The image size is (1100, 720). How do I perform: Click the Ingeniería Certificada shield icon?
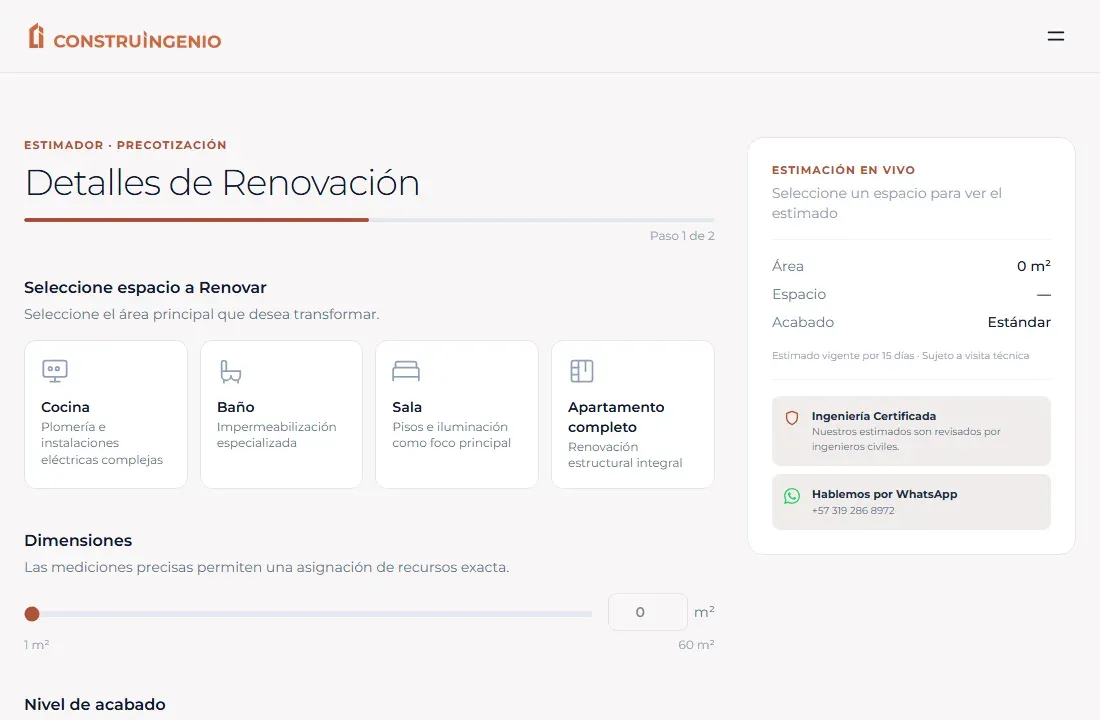[791, 418]
